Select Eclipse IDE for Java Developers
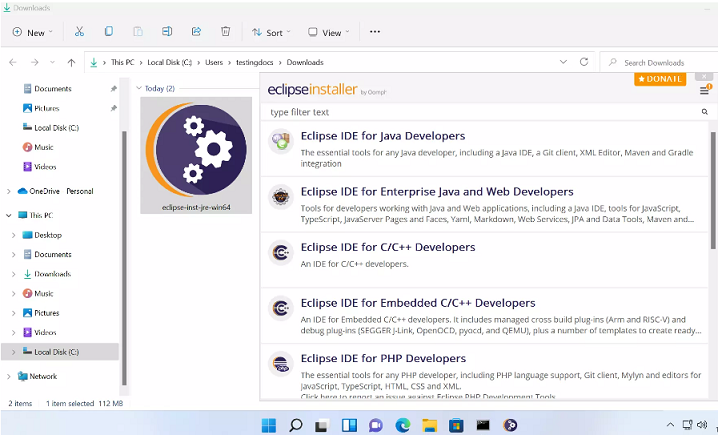 tap(382, 136)
